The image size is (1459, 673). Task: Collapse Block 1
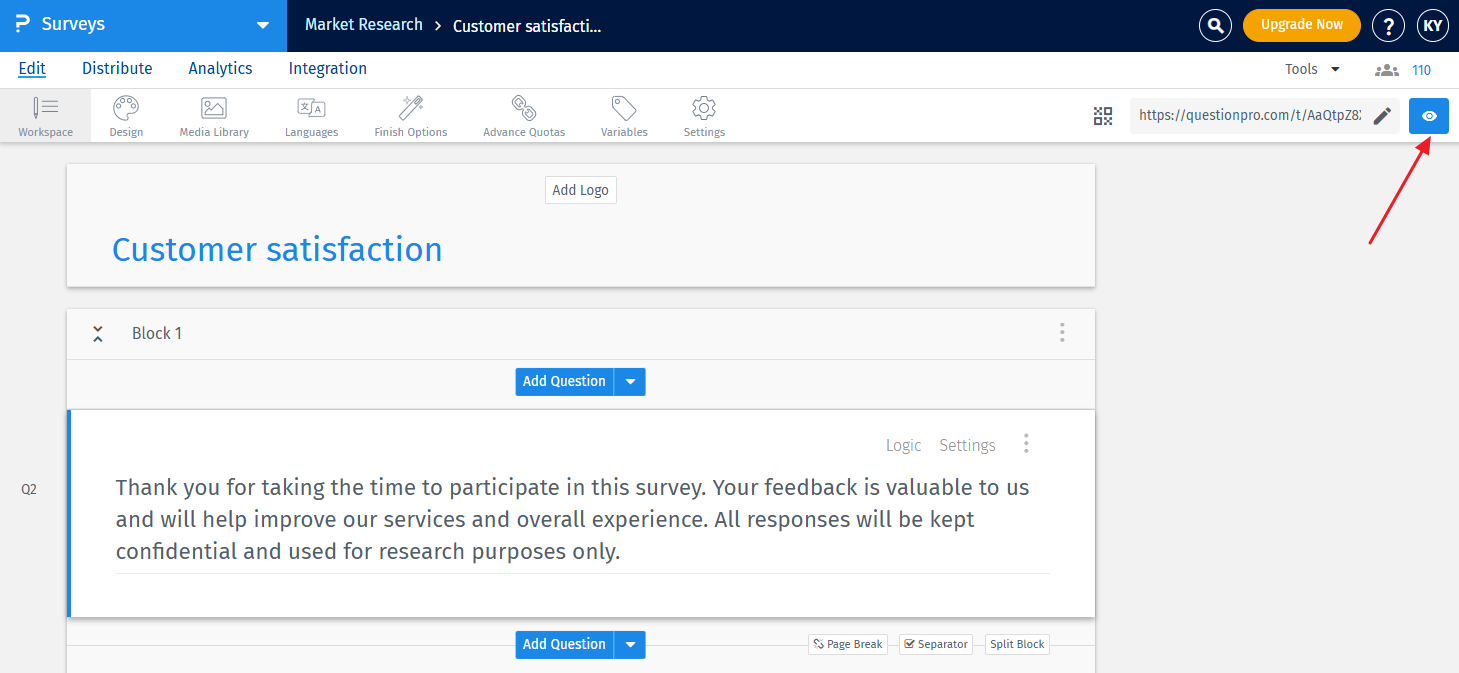[98, 333]
